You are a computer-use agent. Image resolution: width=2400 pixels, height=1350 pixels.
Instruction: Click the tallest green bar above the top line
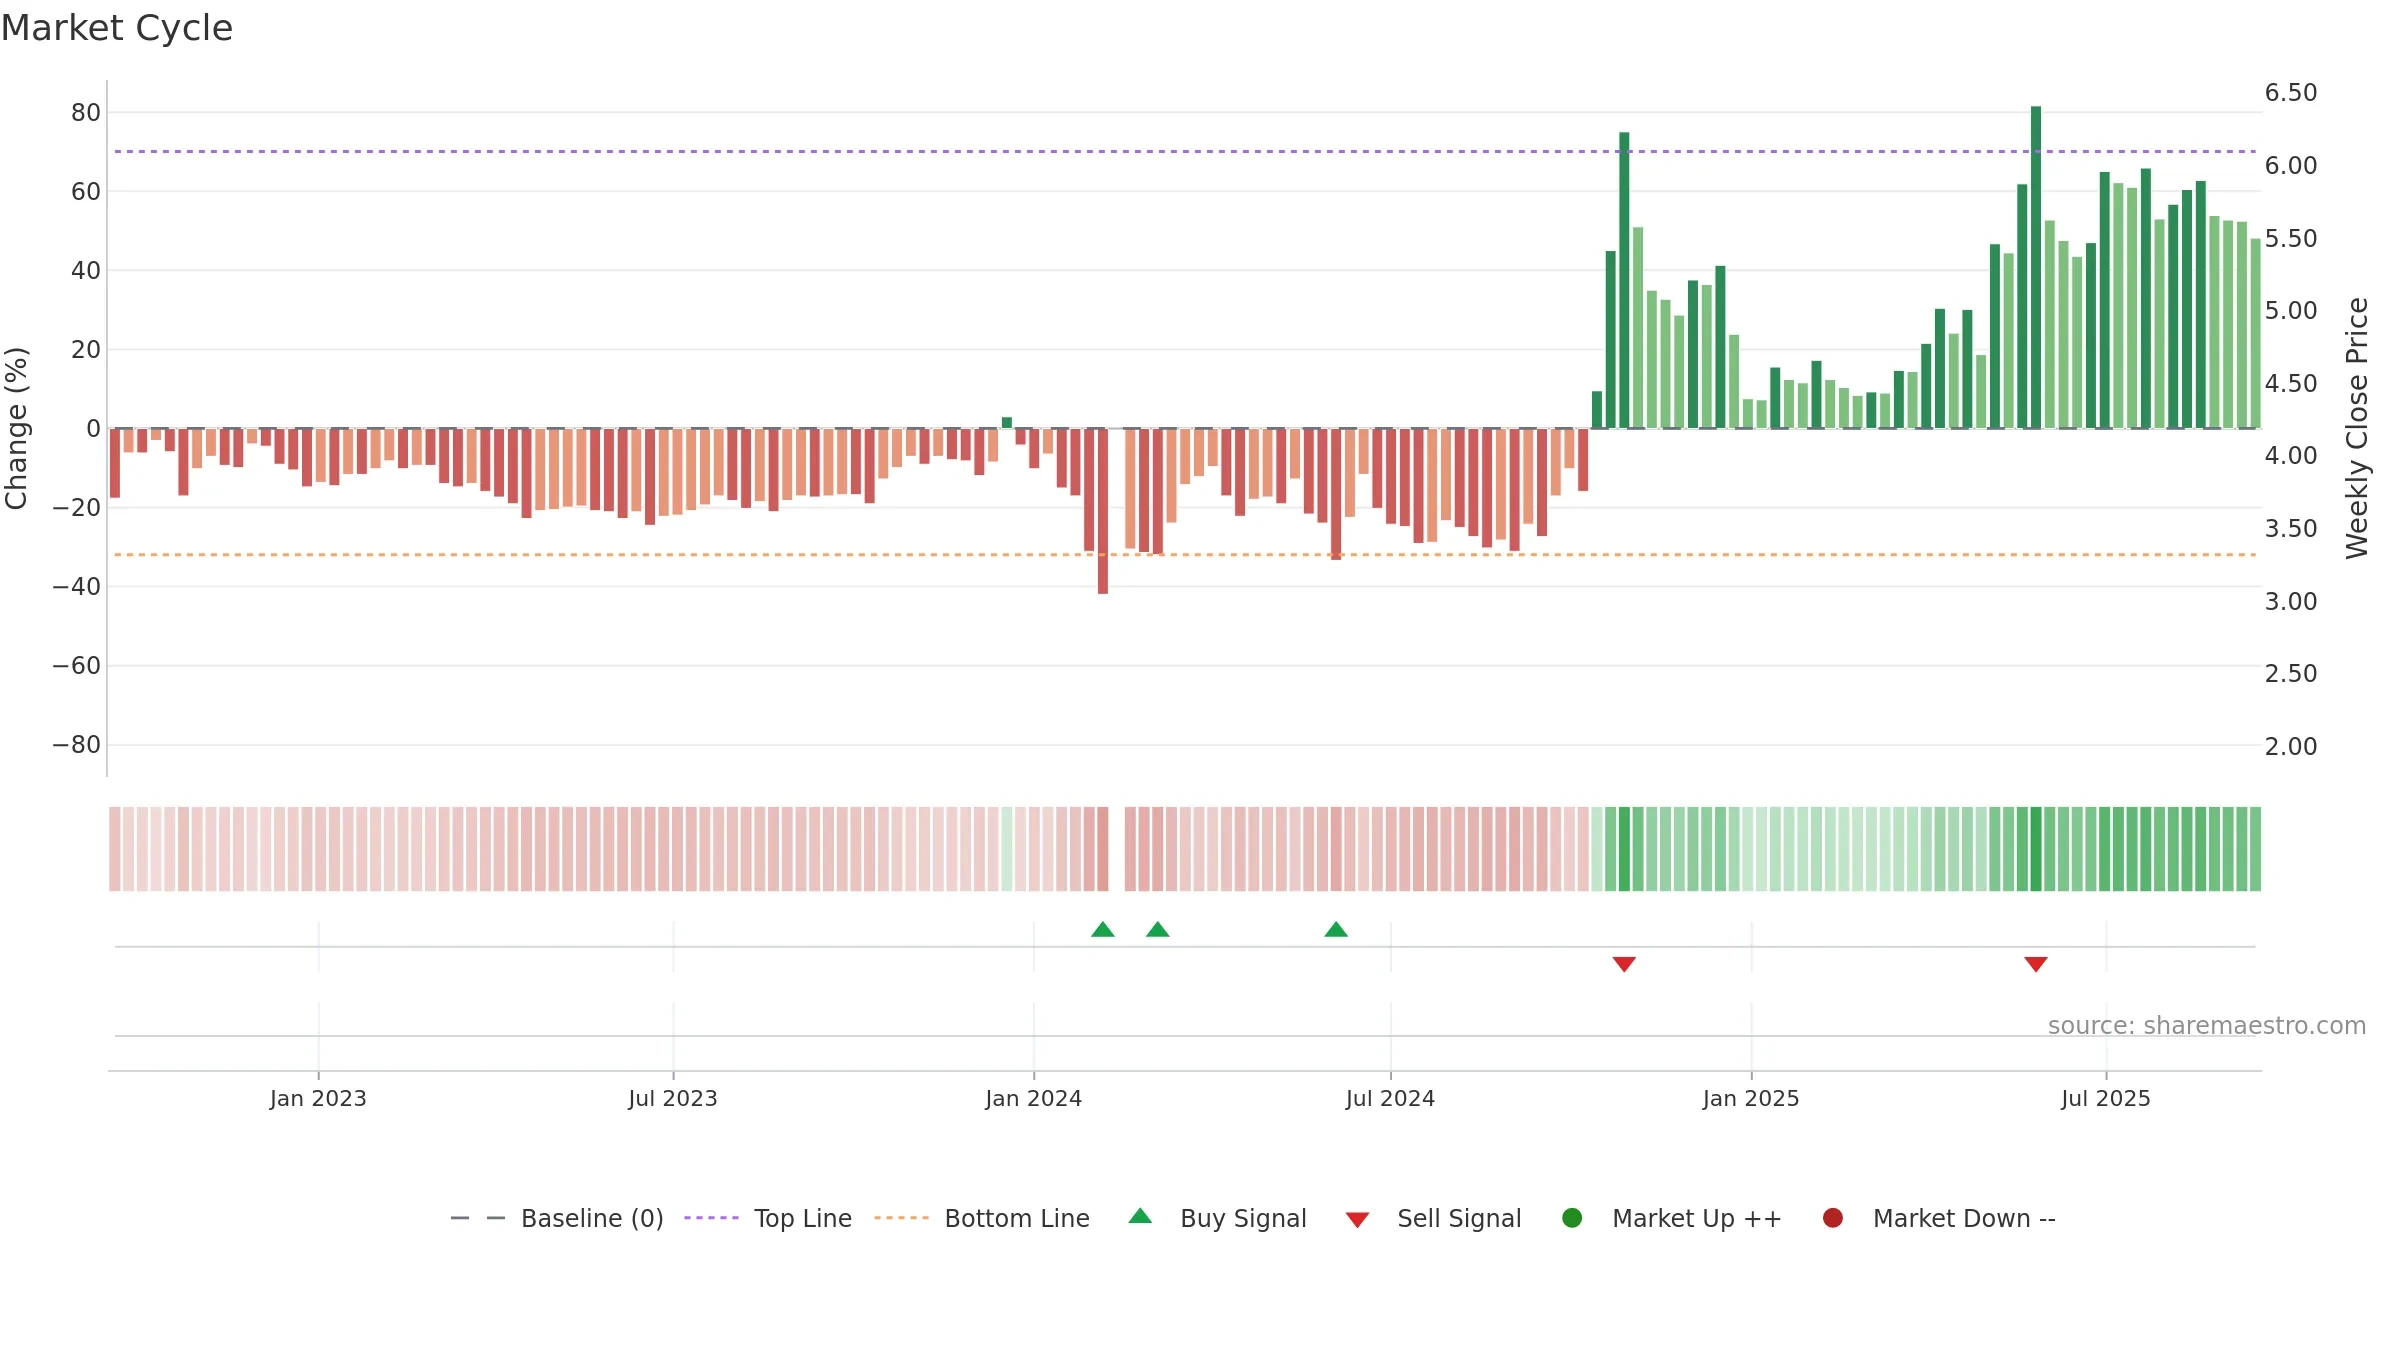pos(2036,267)
